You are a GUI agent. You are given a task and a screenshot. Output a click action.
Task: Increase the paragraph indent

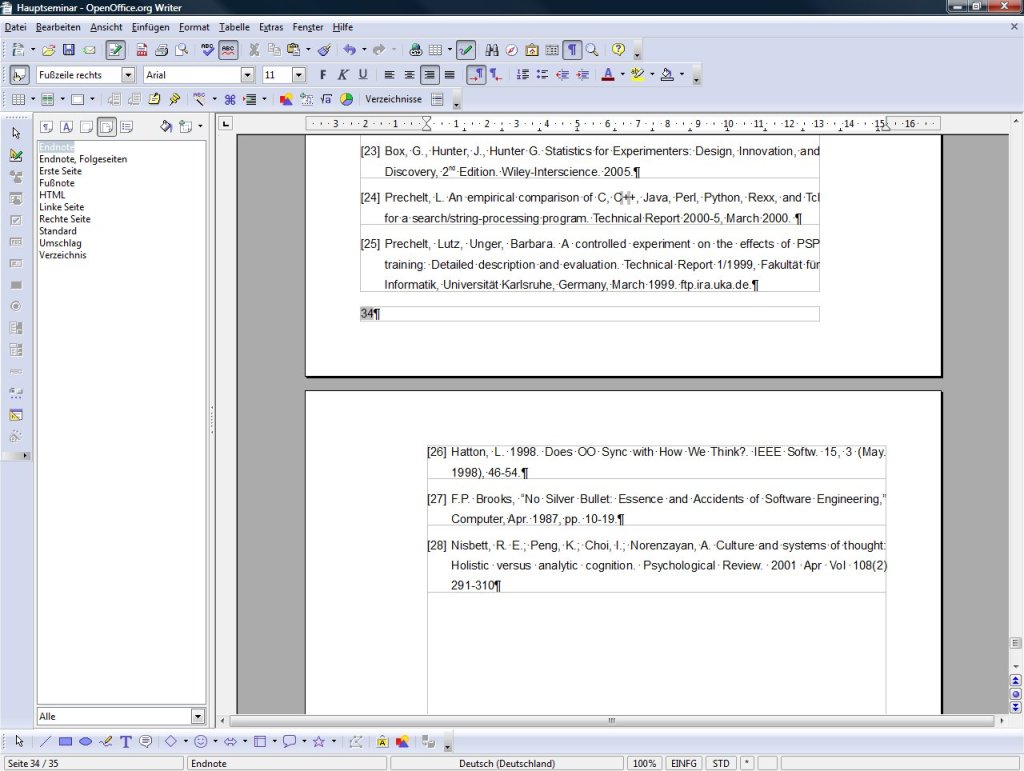(x=583, y=74)
